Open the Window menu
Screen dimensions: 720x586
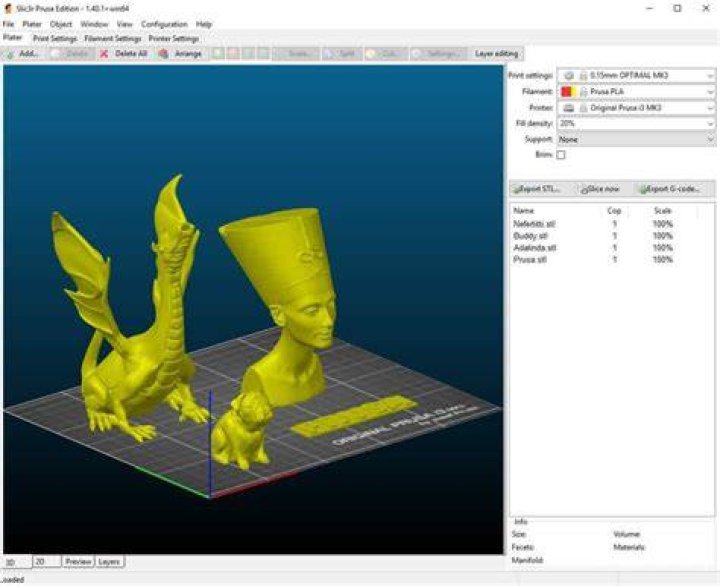point(94,24)
